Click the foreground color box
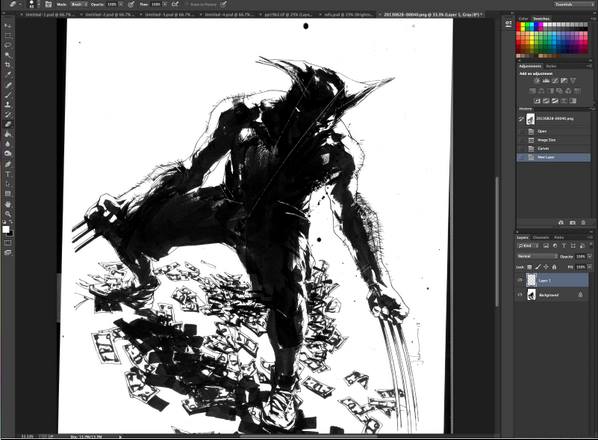This screenshot has height=440, width=598. (x=6, y=229)
